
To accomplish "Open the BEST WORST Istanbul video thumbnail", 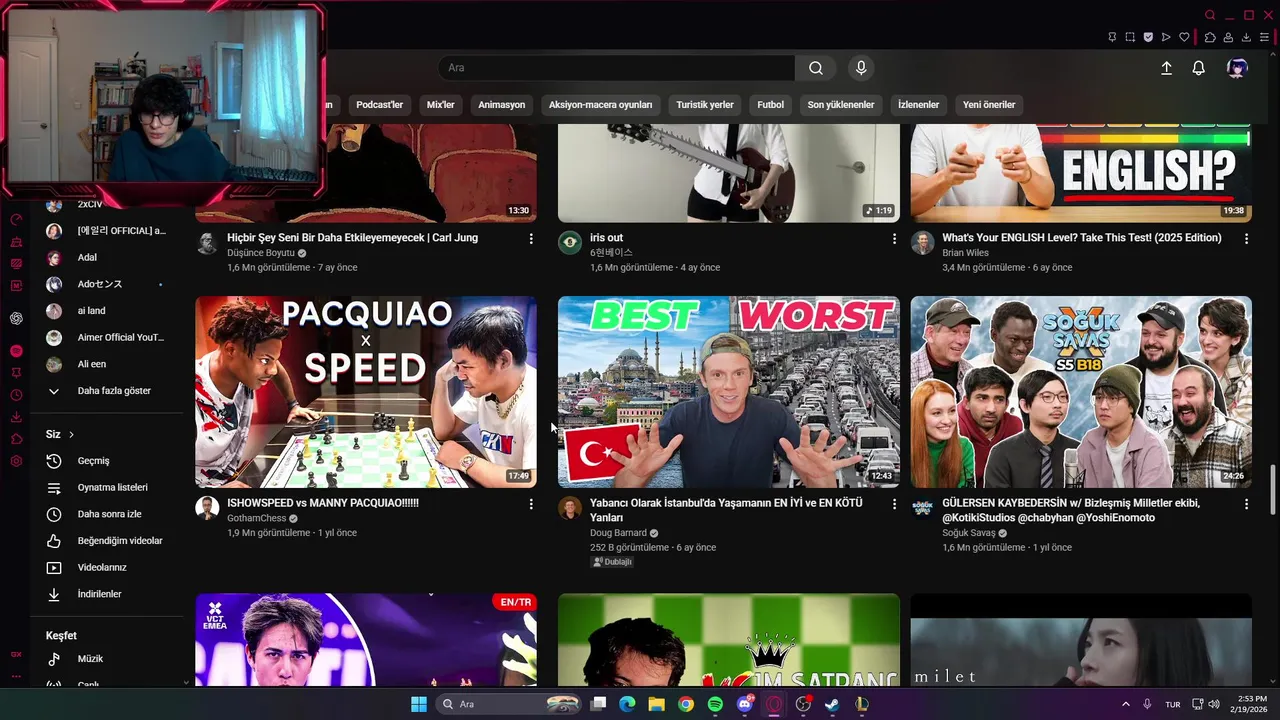I will (x=729, y=392).
